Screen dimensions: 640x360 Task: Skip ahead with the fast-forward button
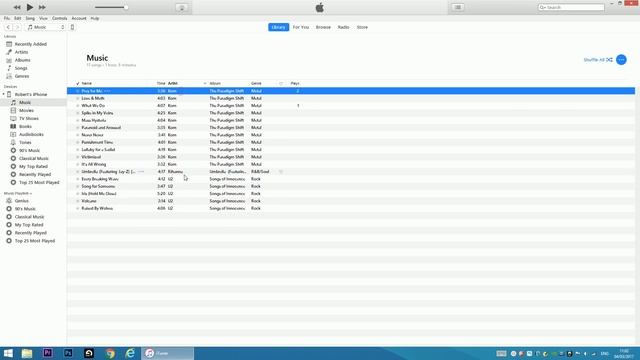click(42, 7)
